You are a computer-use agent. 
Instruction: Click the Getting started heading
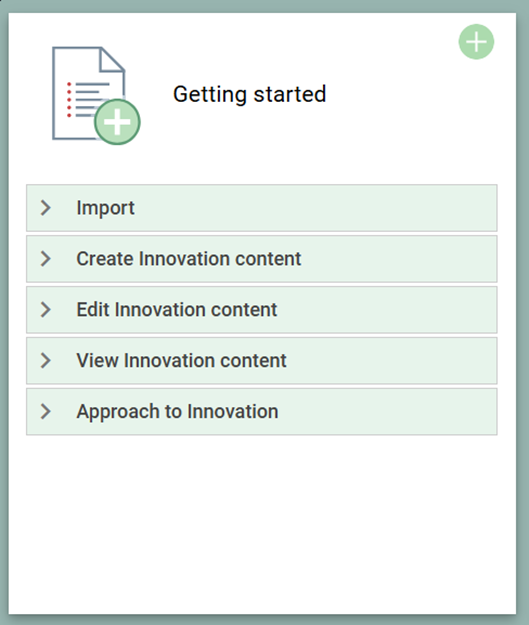click(250, 95)
